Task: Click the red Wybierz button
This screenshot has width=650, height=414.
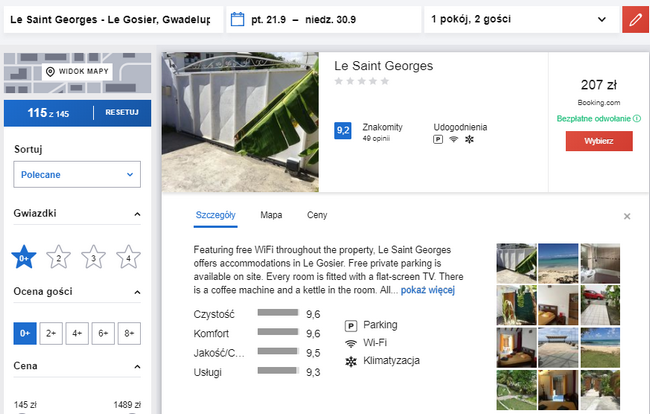Action: tap(599, 141)
